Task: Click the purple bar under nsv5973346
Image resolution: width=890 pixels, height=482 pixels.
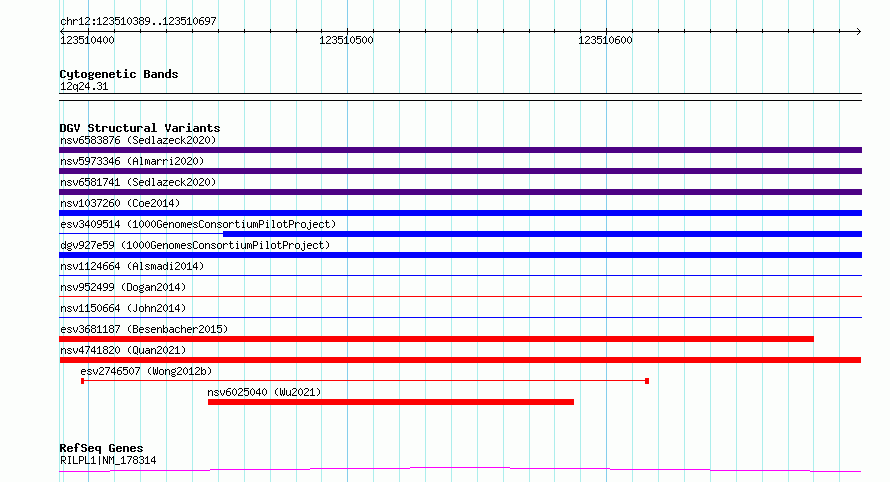Action: coord(460,171)
